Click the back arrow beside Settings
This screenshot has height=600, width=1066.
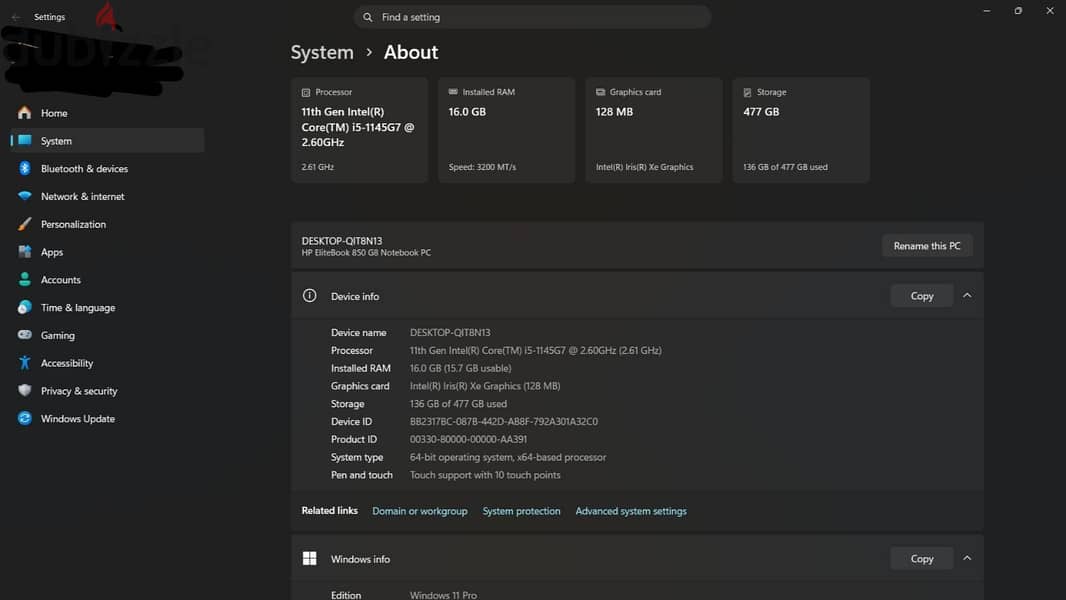click(x=16, y=17)
